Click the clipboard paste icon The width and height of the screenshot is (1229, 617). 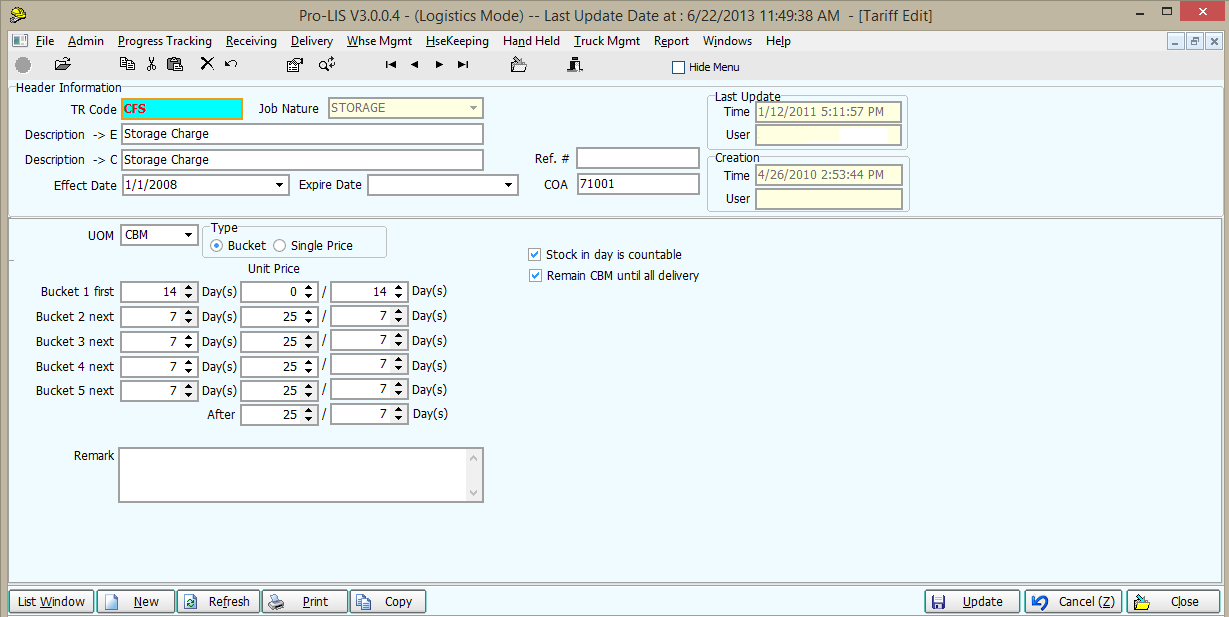tap(175, 64)
